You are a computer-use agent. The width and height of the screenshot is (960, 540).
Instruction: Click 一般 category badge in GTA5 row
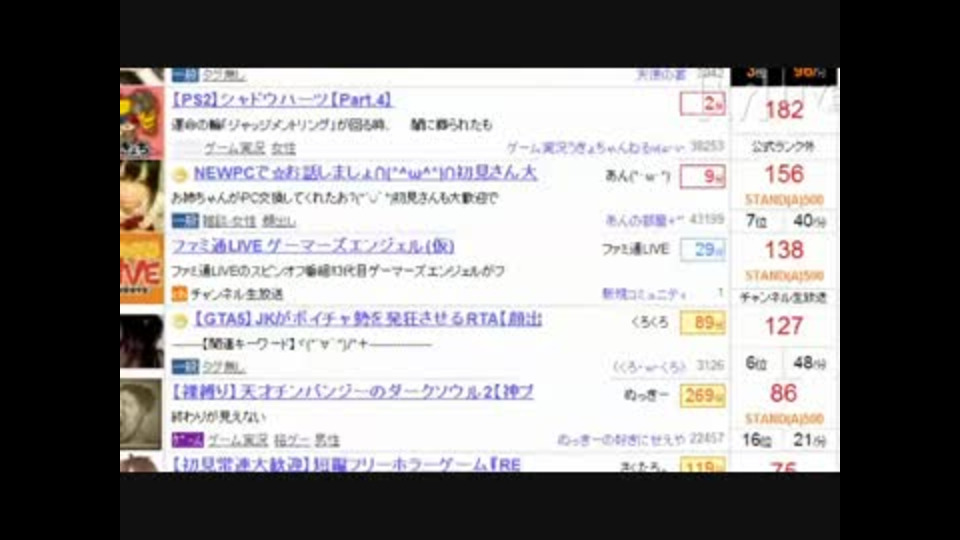[185, 367]
